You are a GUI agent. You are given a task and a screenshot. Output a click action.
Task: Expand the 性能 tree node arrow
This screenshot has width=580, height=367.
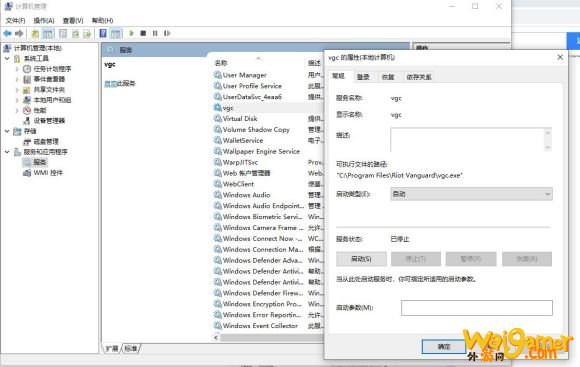(17, 110)
